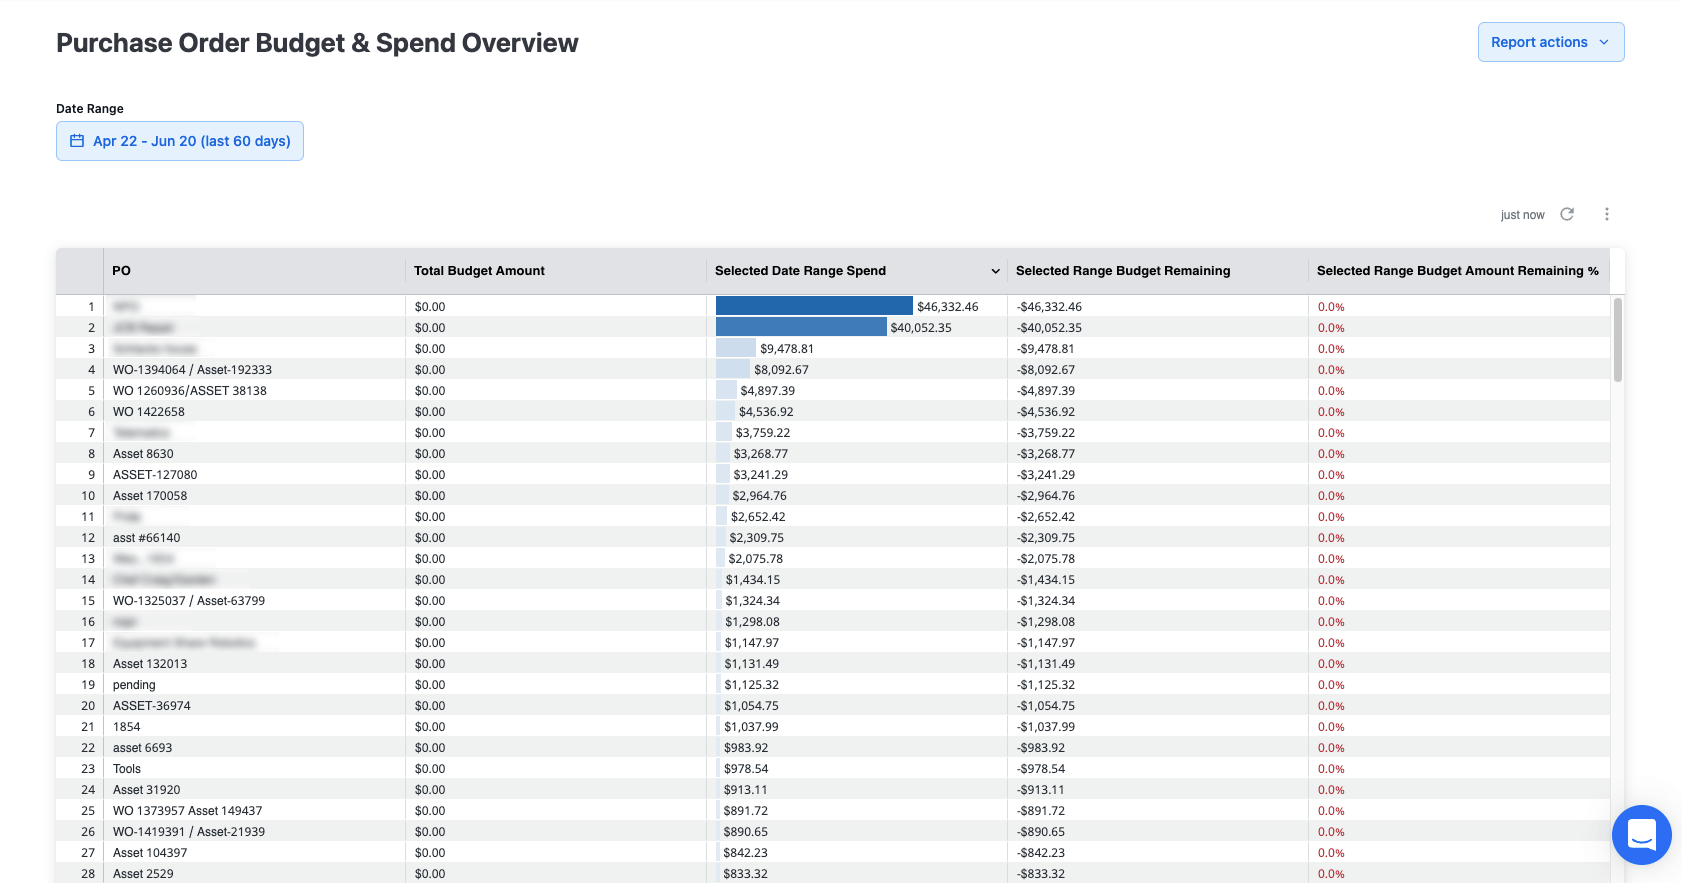Click the calendar icon in date range
The image size is (1682, 883).
[x=77, y=141]
